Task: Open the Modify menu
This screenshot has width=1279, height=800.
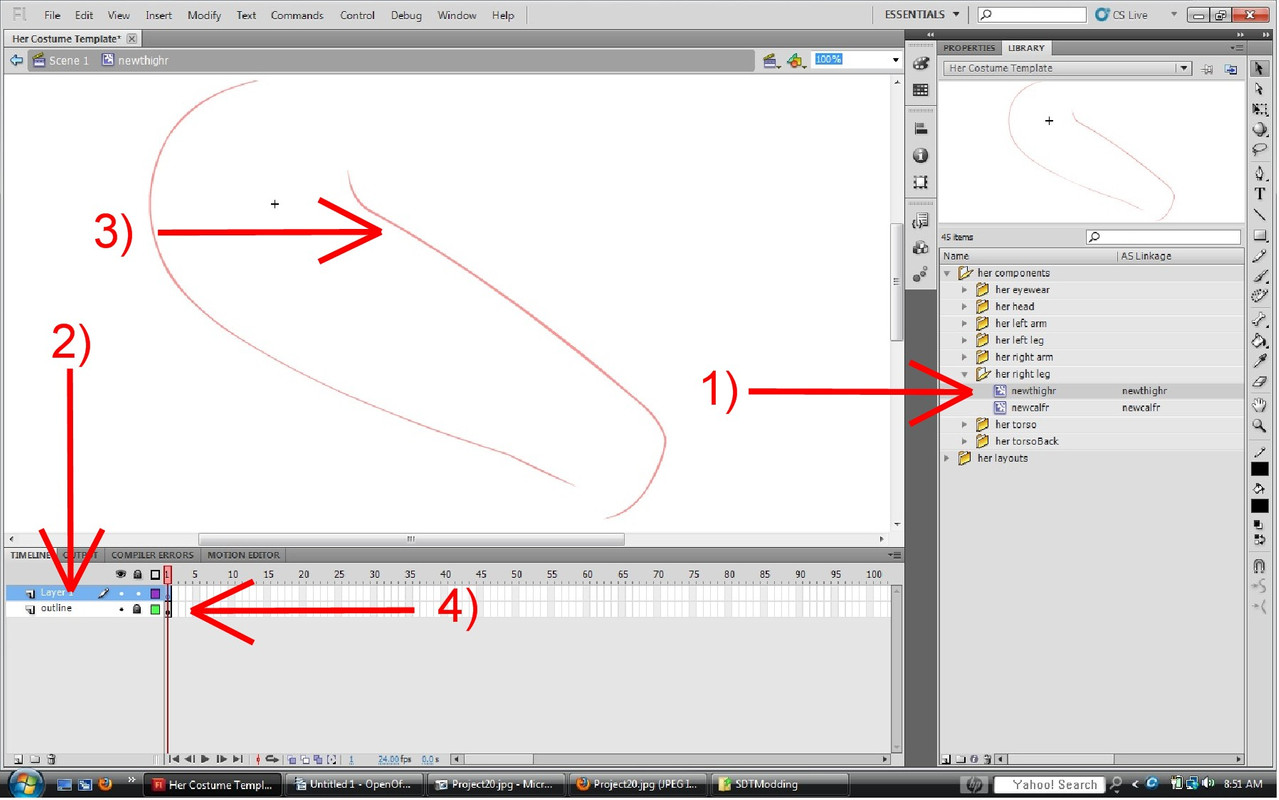Action: pos(204,15)
